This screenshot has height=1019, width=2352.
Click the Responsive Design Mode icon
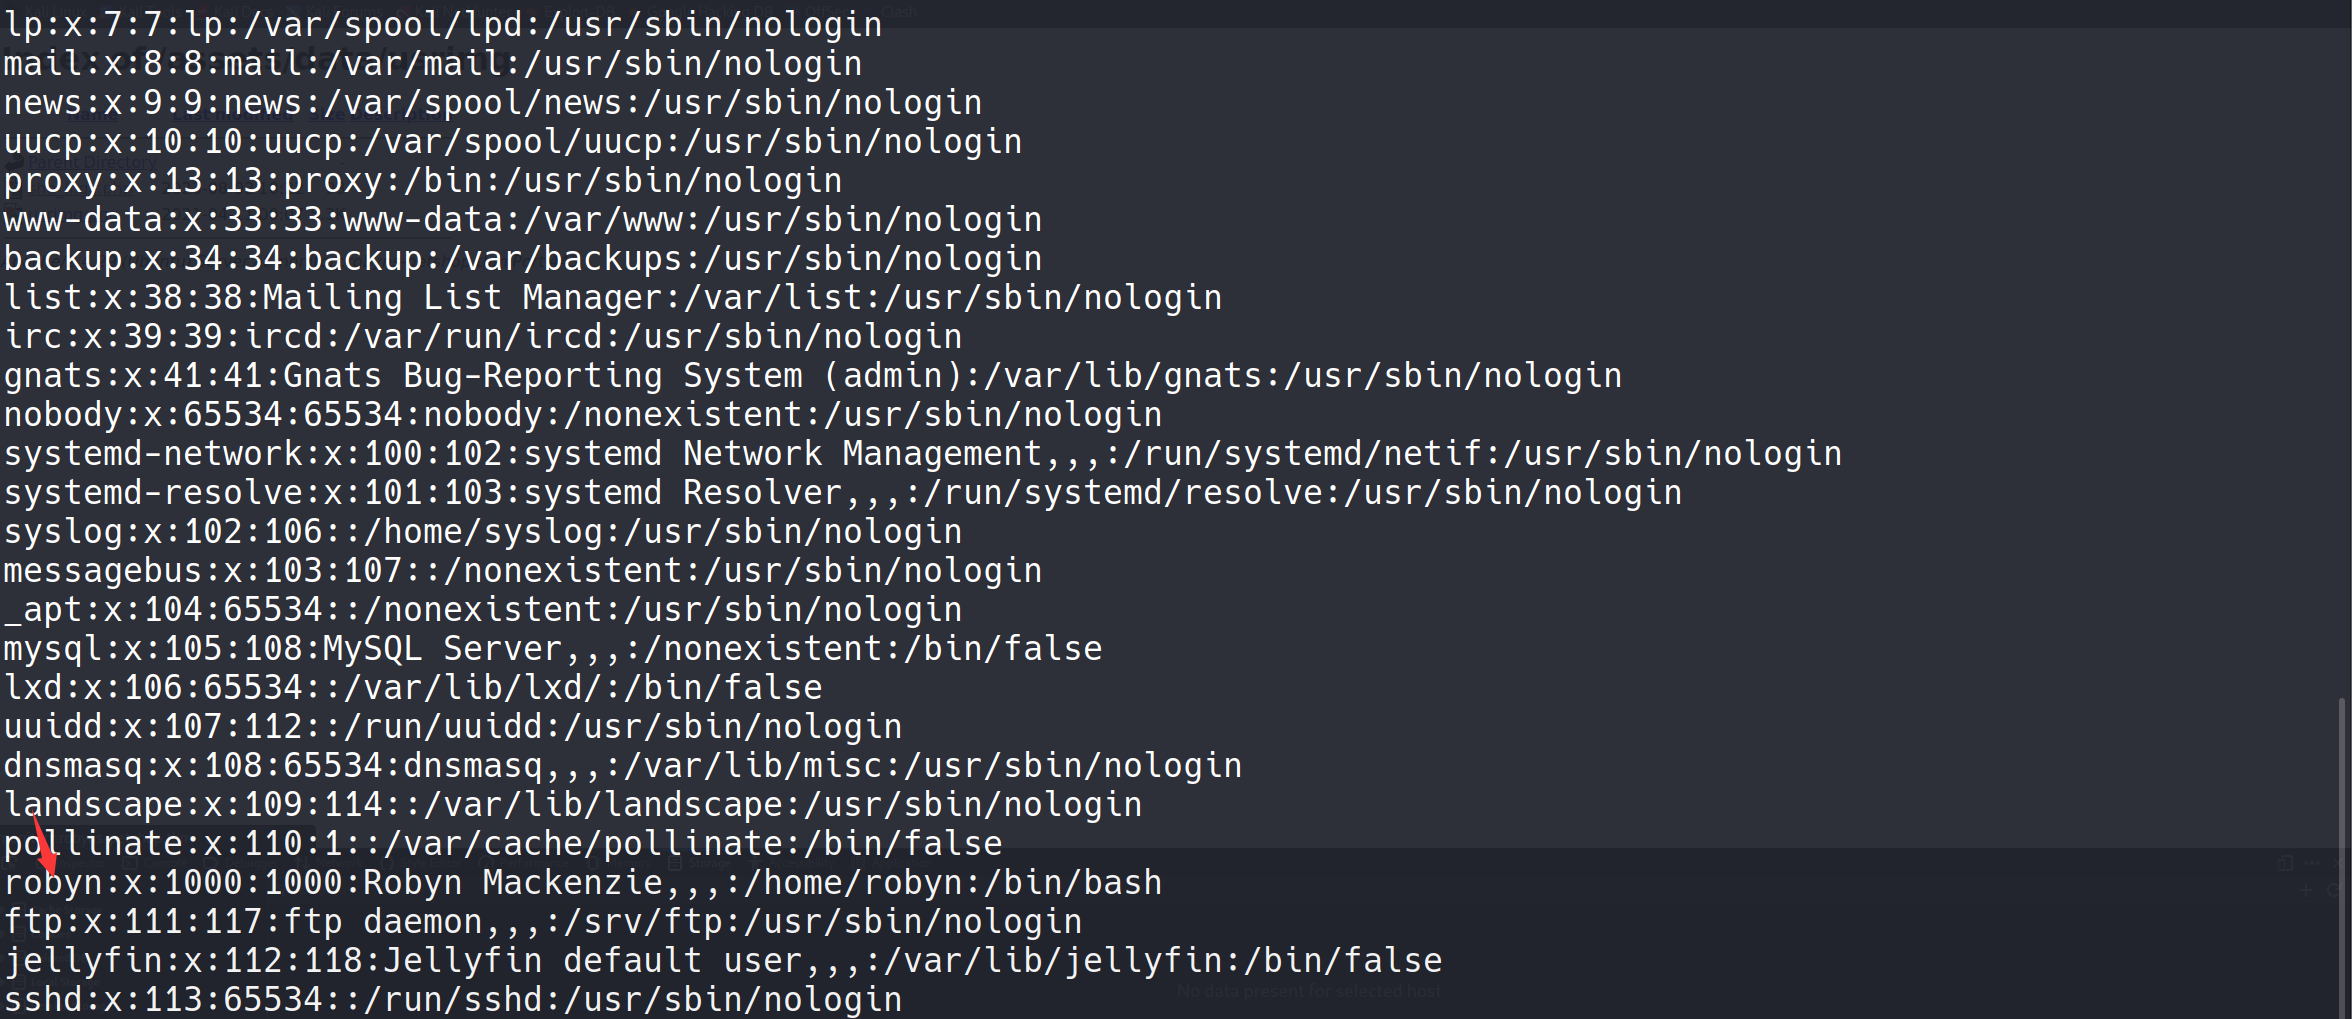pos(2285,863)
